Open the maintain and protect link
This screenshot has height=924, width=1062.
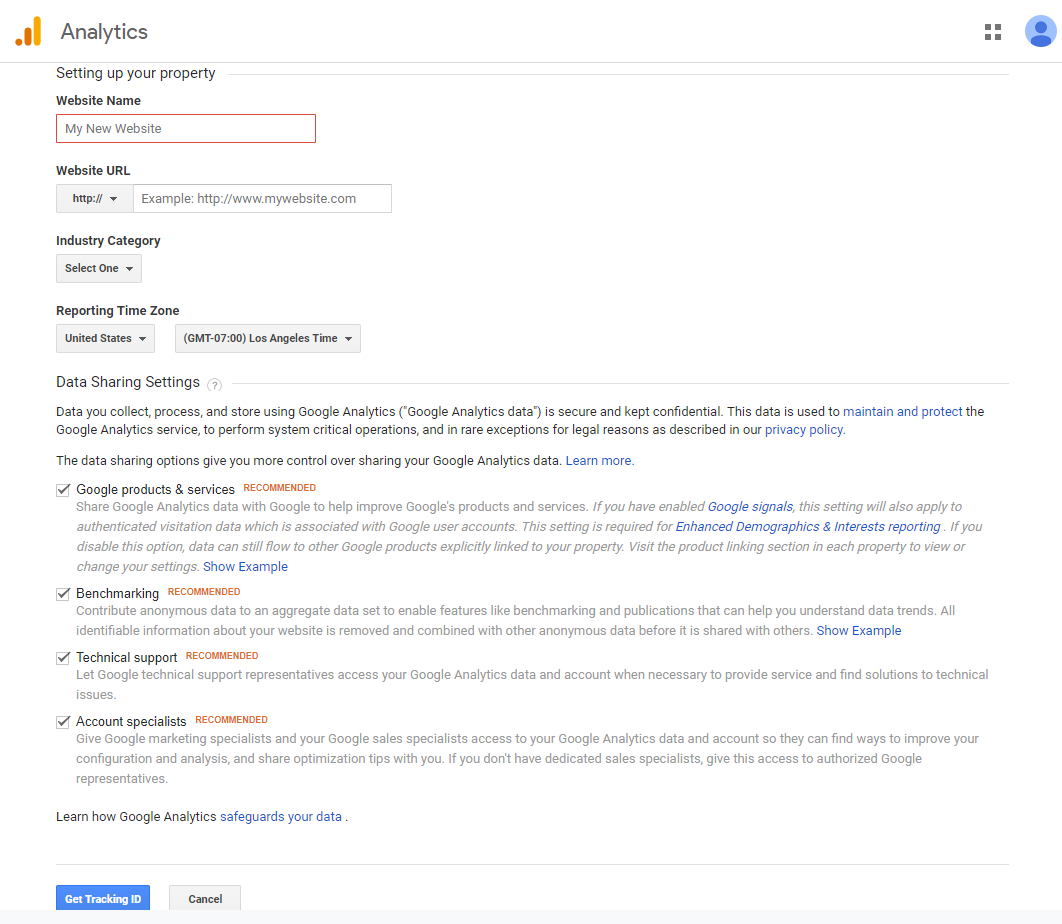902,411
